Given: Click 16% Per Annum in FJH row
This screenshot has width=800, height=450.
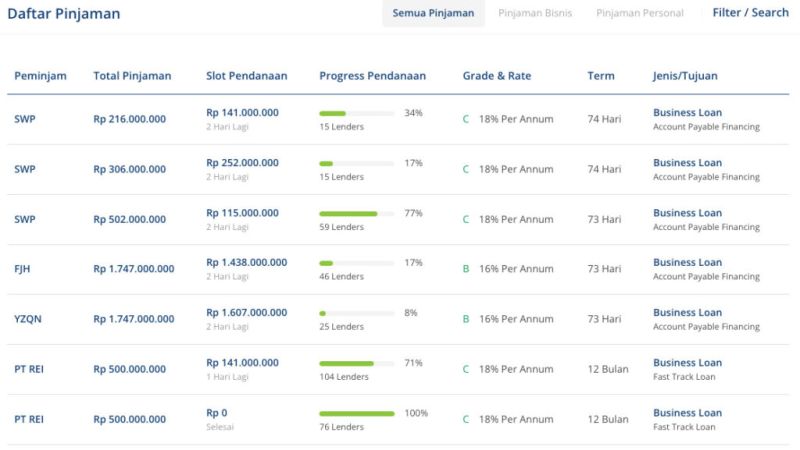Looking at the screenshot, I should click(516, 269).
